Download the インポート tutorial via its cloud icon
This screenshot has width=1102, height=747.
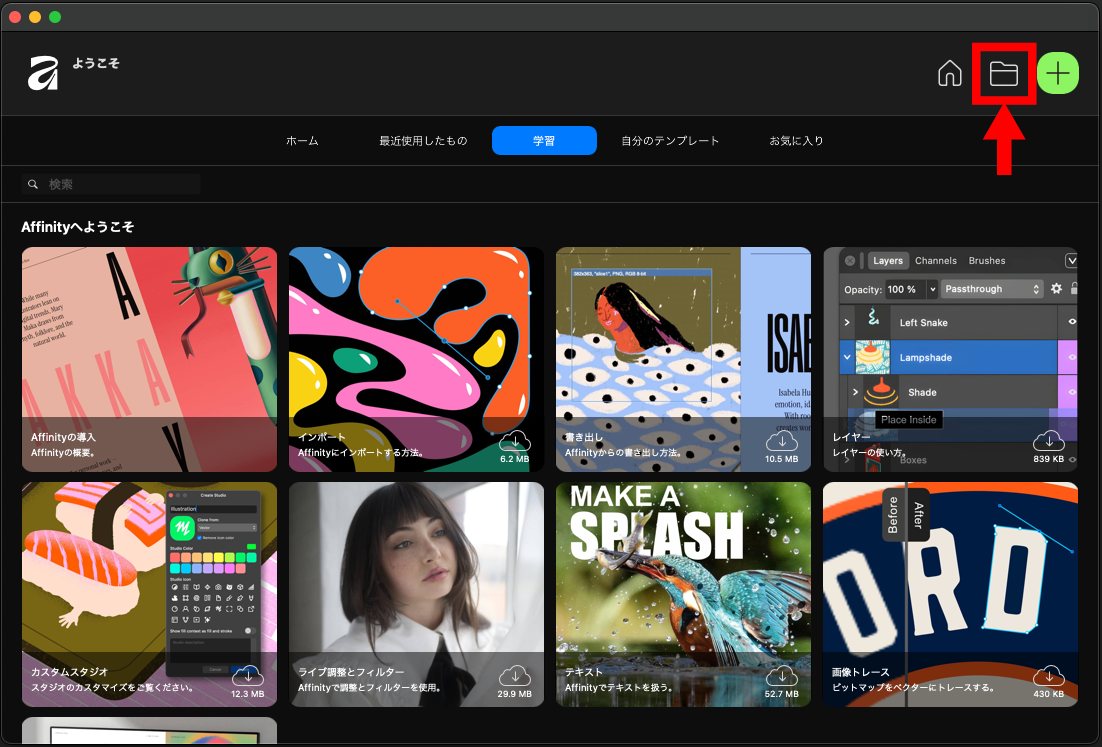point(514,442)
